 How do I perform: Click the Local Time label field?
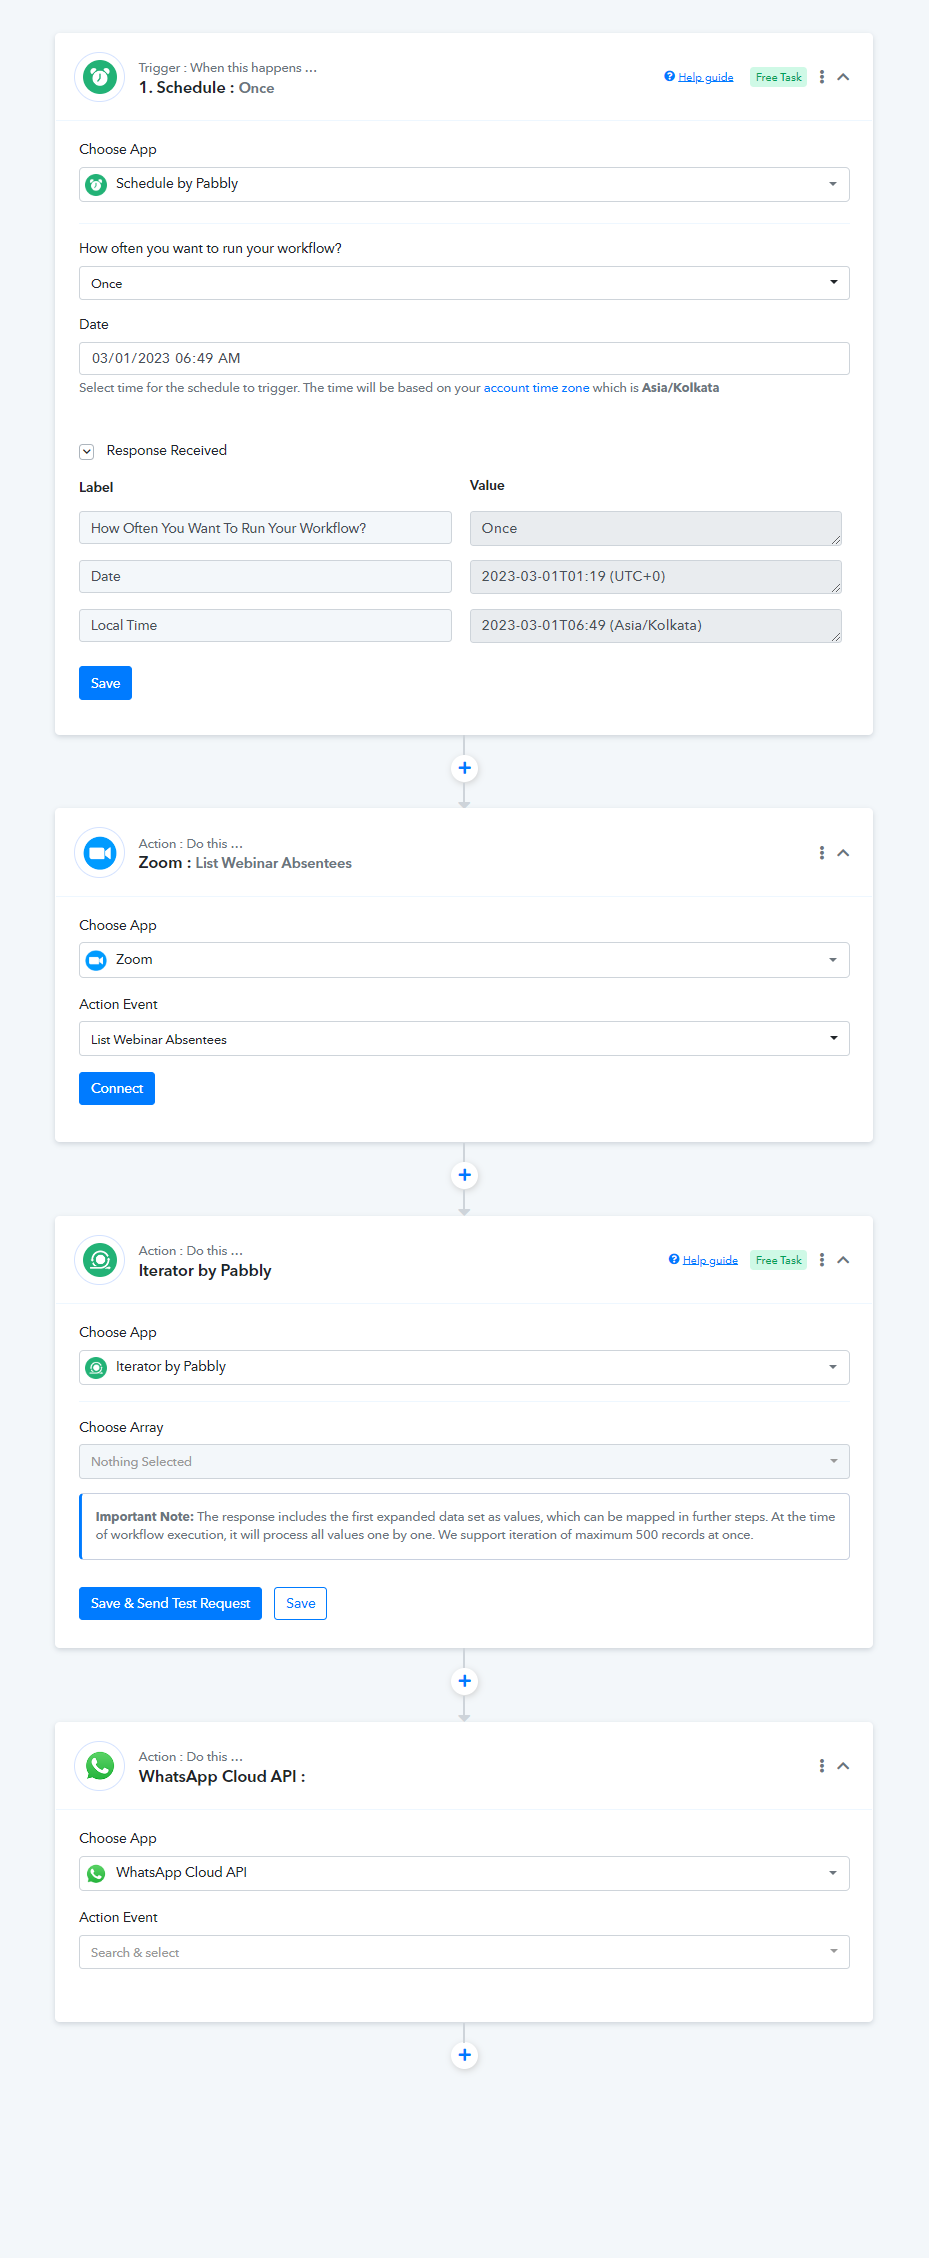click(265, 625)
